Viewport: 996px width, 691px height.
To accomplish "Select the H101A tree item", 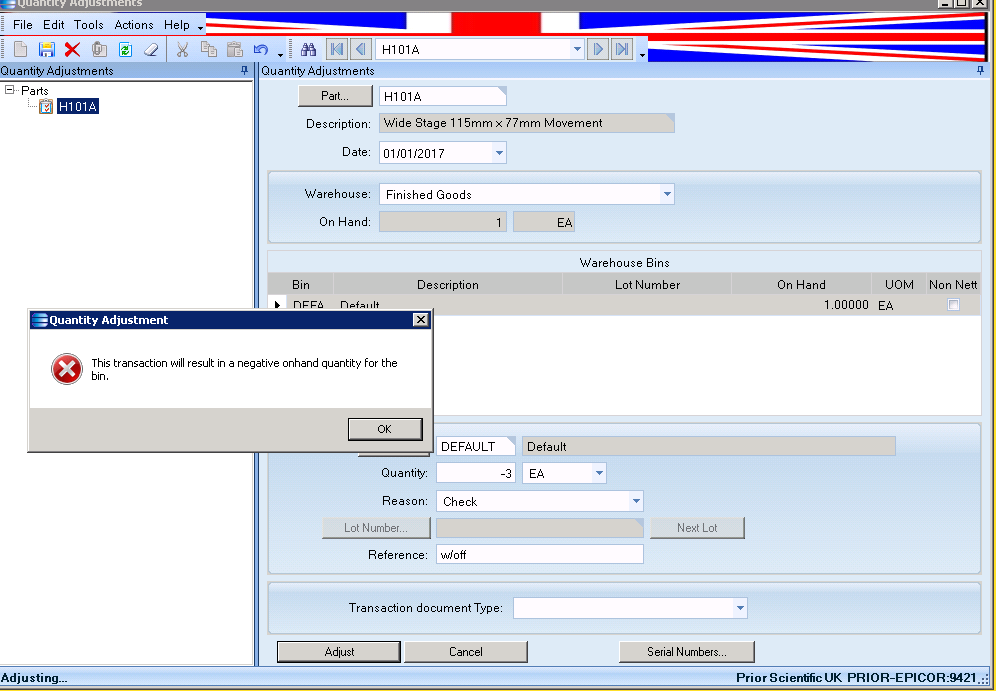I will [x=77, y=106].
